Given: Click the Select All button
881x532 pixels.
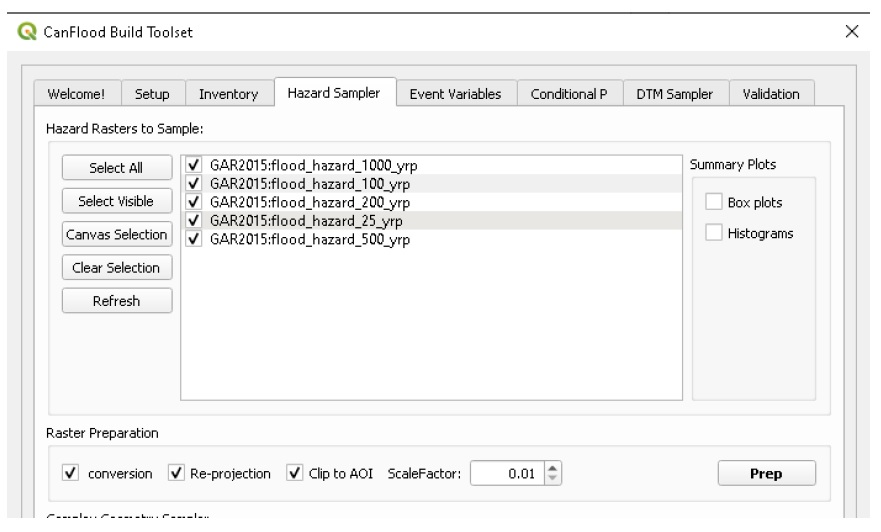Looking at the screenshot, I should point(117,167).
